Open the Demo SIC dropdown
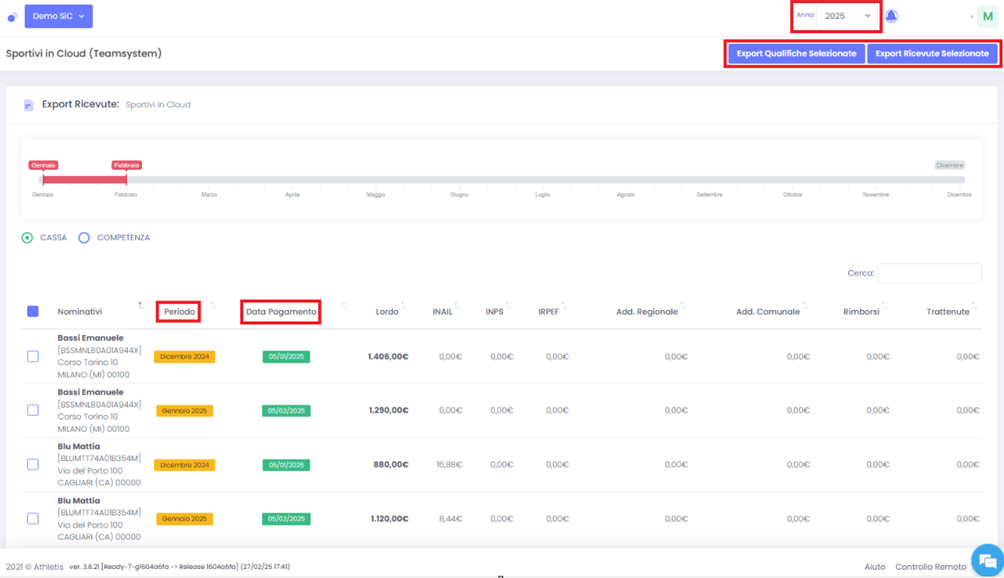1004x578 pixels. (x=58, y=16)
